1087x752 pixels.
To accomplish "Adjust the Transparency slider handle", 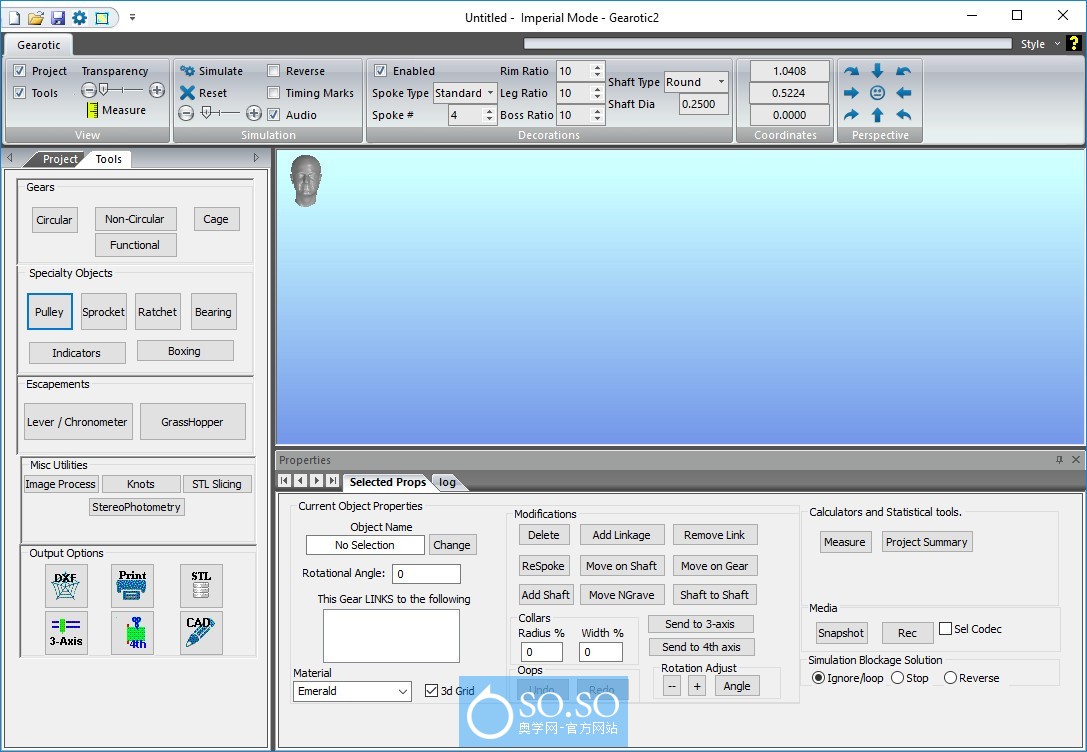I will pyautogui.click(x=104, y=90).
